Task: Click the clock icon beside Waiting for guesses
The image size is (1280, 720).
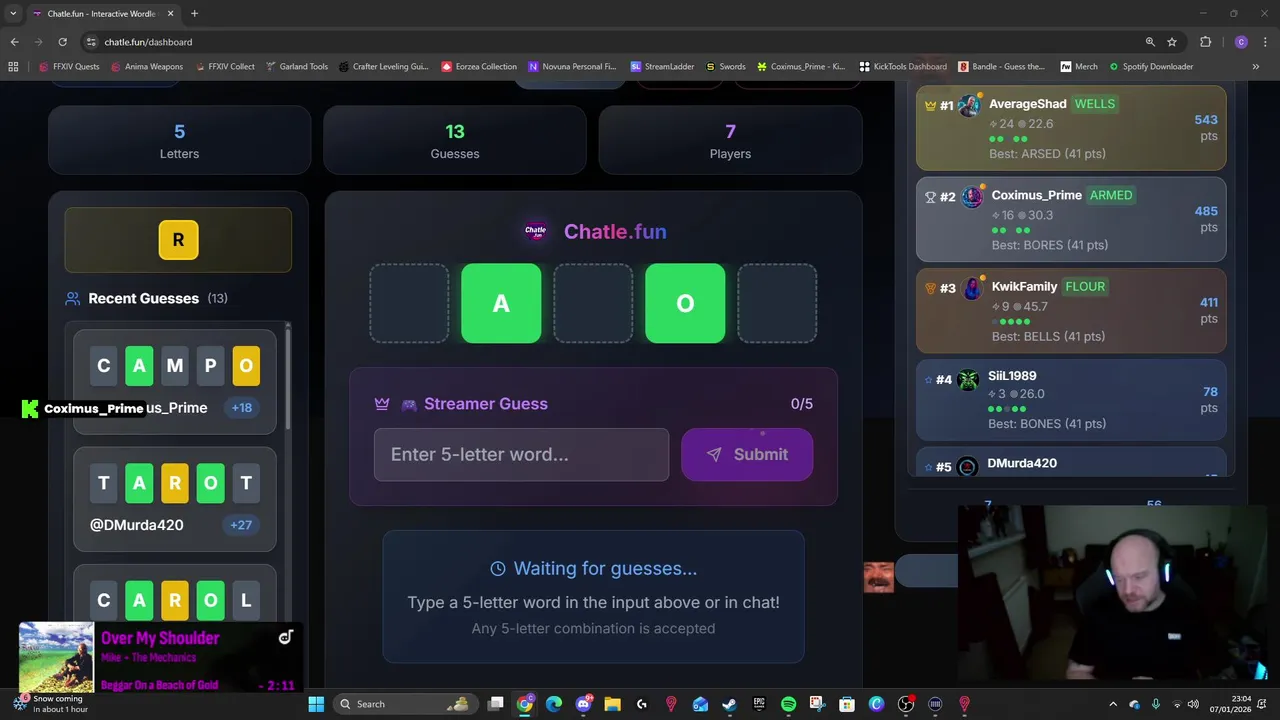Action: point(498,568)
